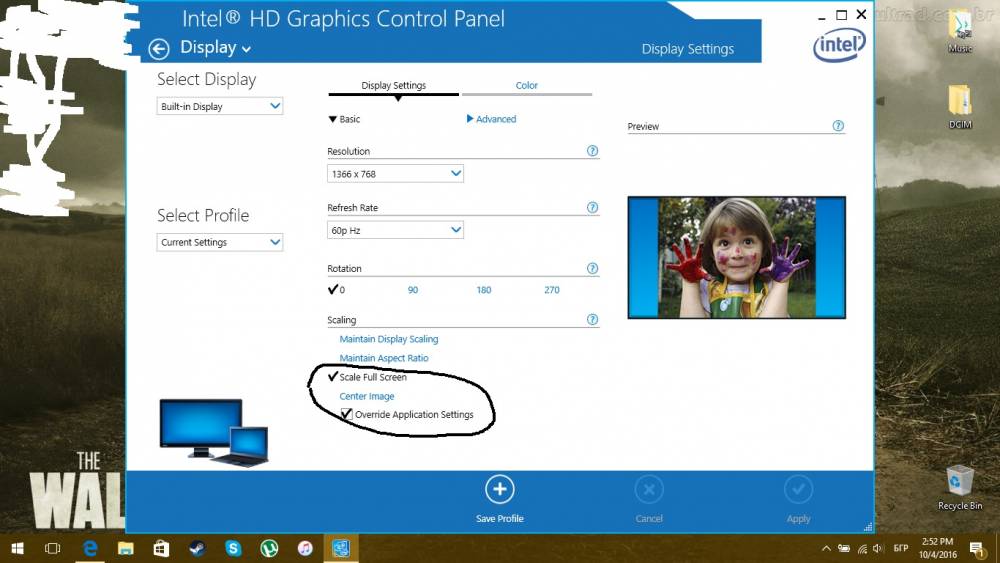Screen dimensions: 1000x563
Task: Open Steam from the taskbar
Action: (x=197, y=548)
